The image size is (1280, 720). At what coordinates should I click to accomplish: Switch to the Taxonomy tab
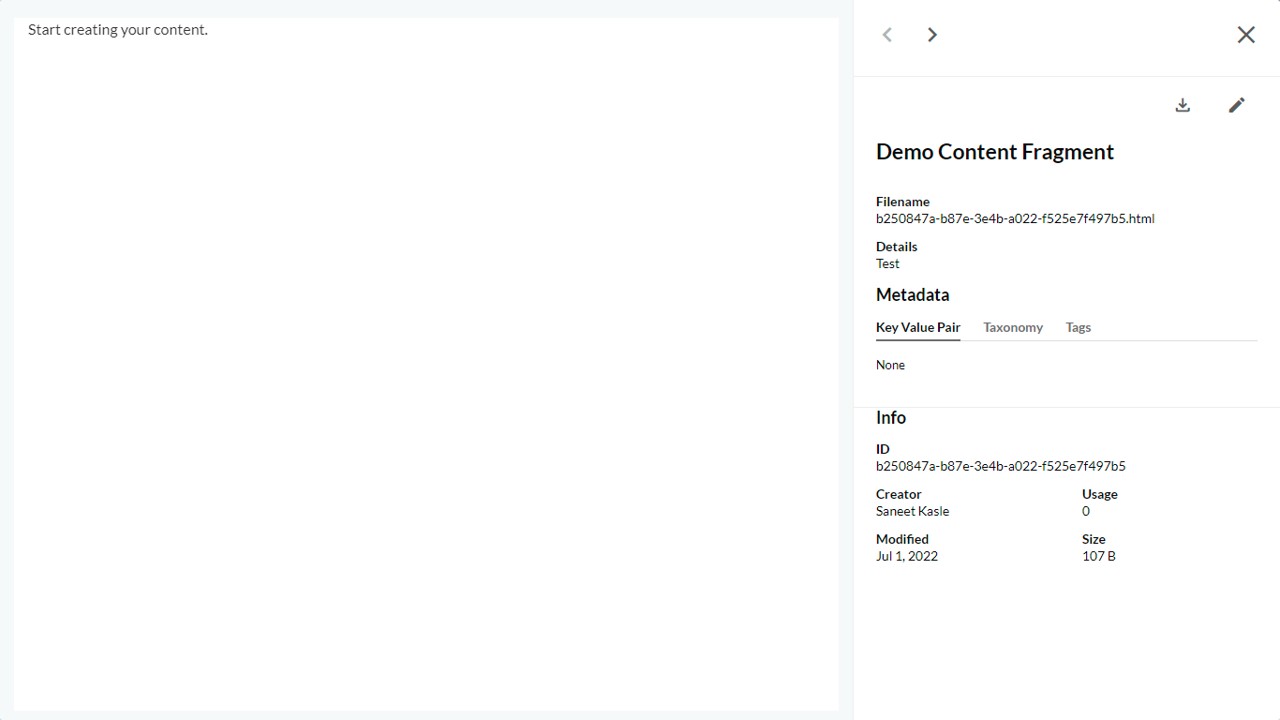coord(1013,328)
